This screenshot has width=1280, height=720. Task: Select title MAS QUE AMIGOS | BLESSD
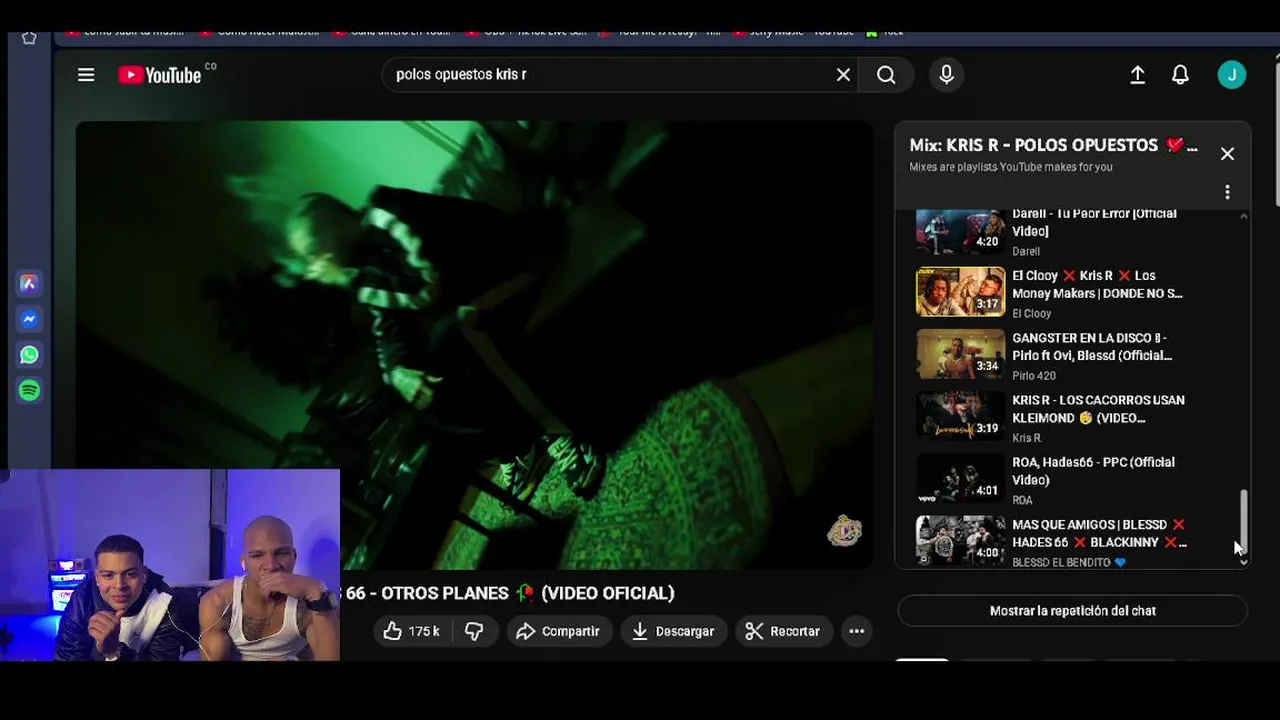[1099, 533]
